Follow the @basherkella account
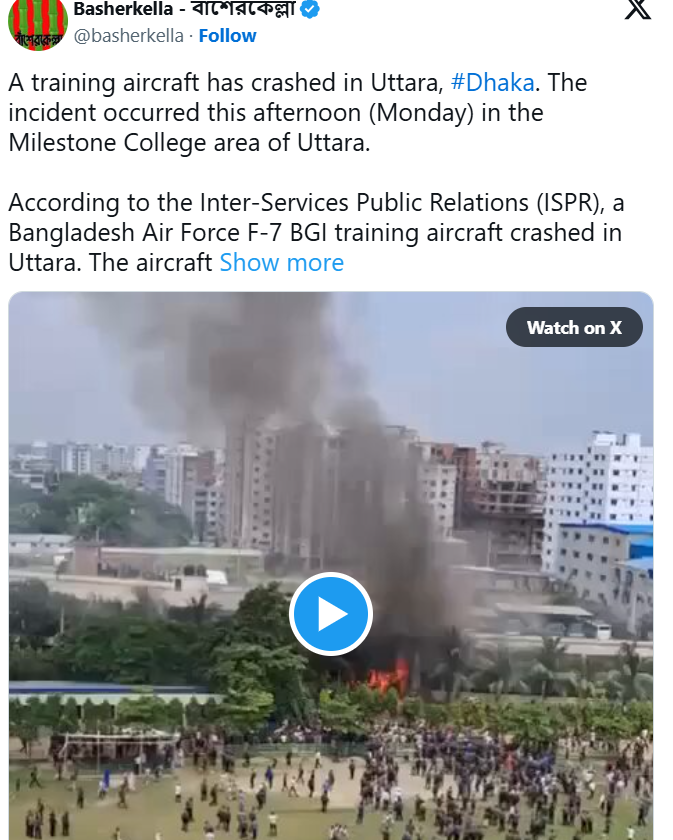This screenshot has height=840, width=673. tap(227, 35)
